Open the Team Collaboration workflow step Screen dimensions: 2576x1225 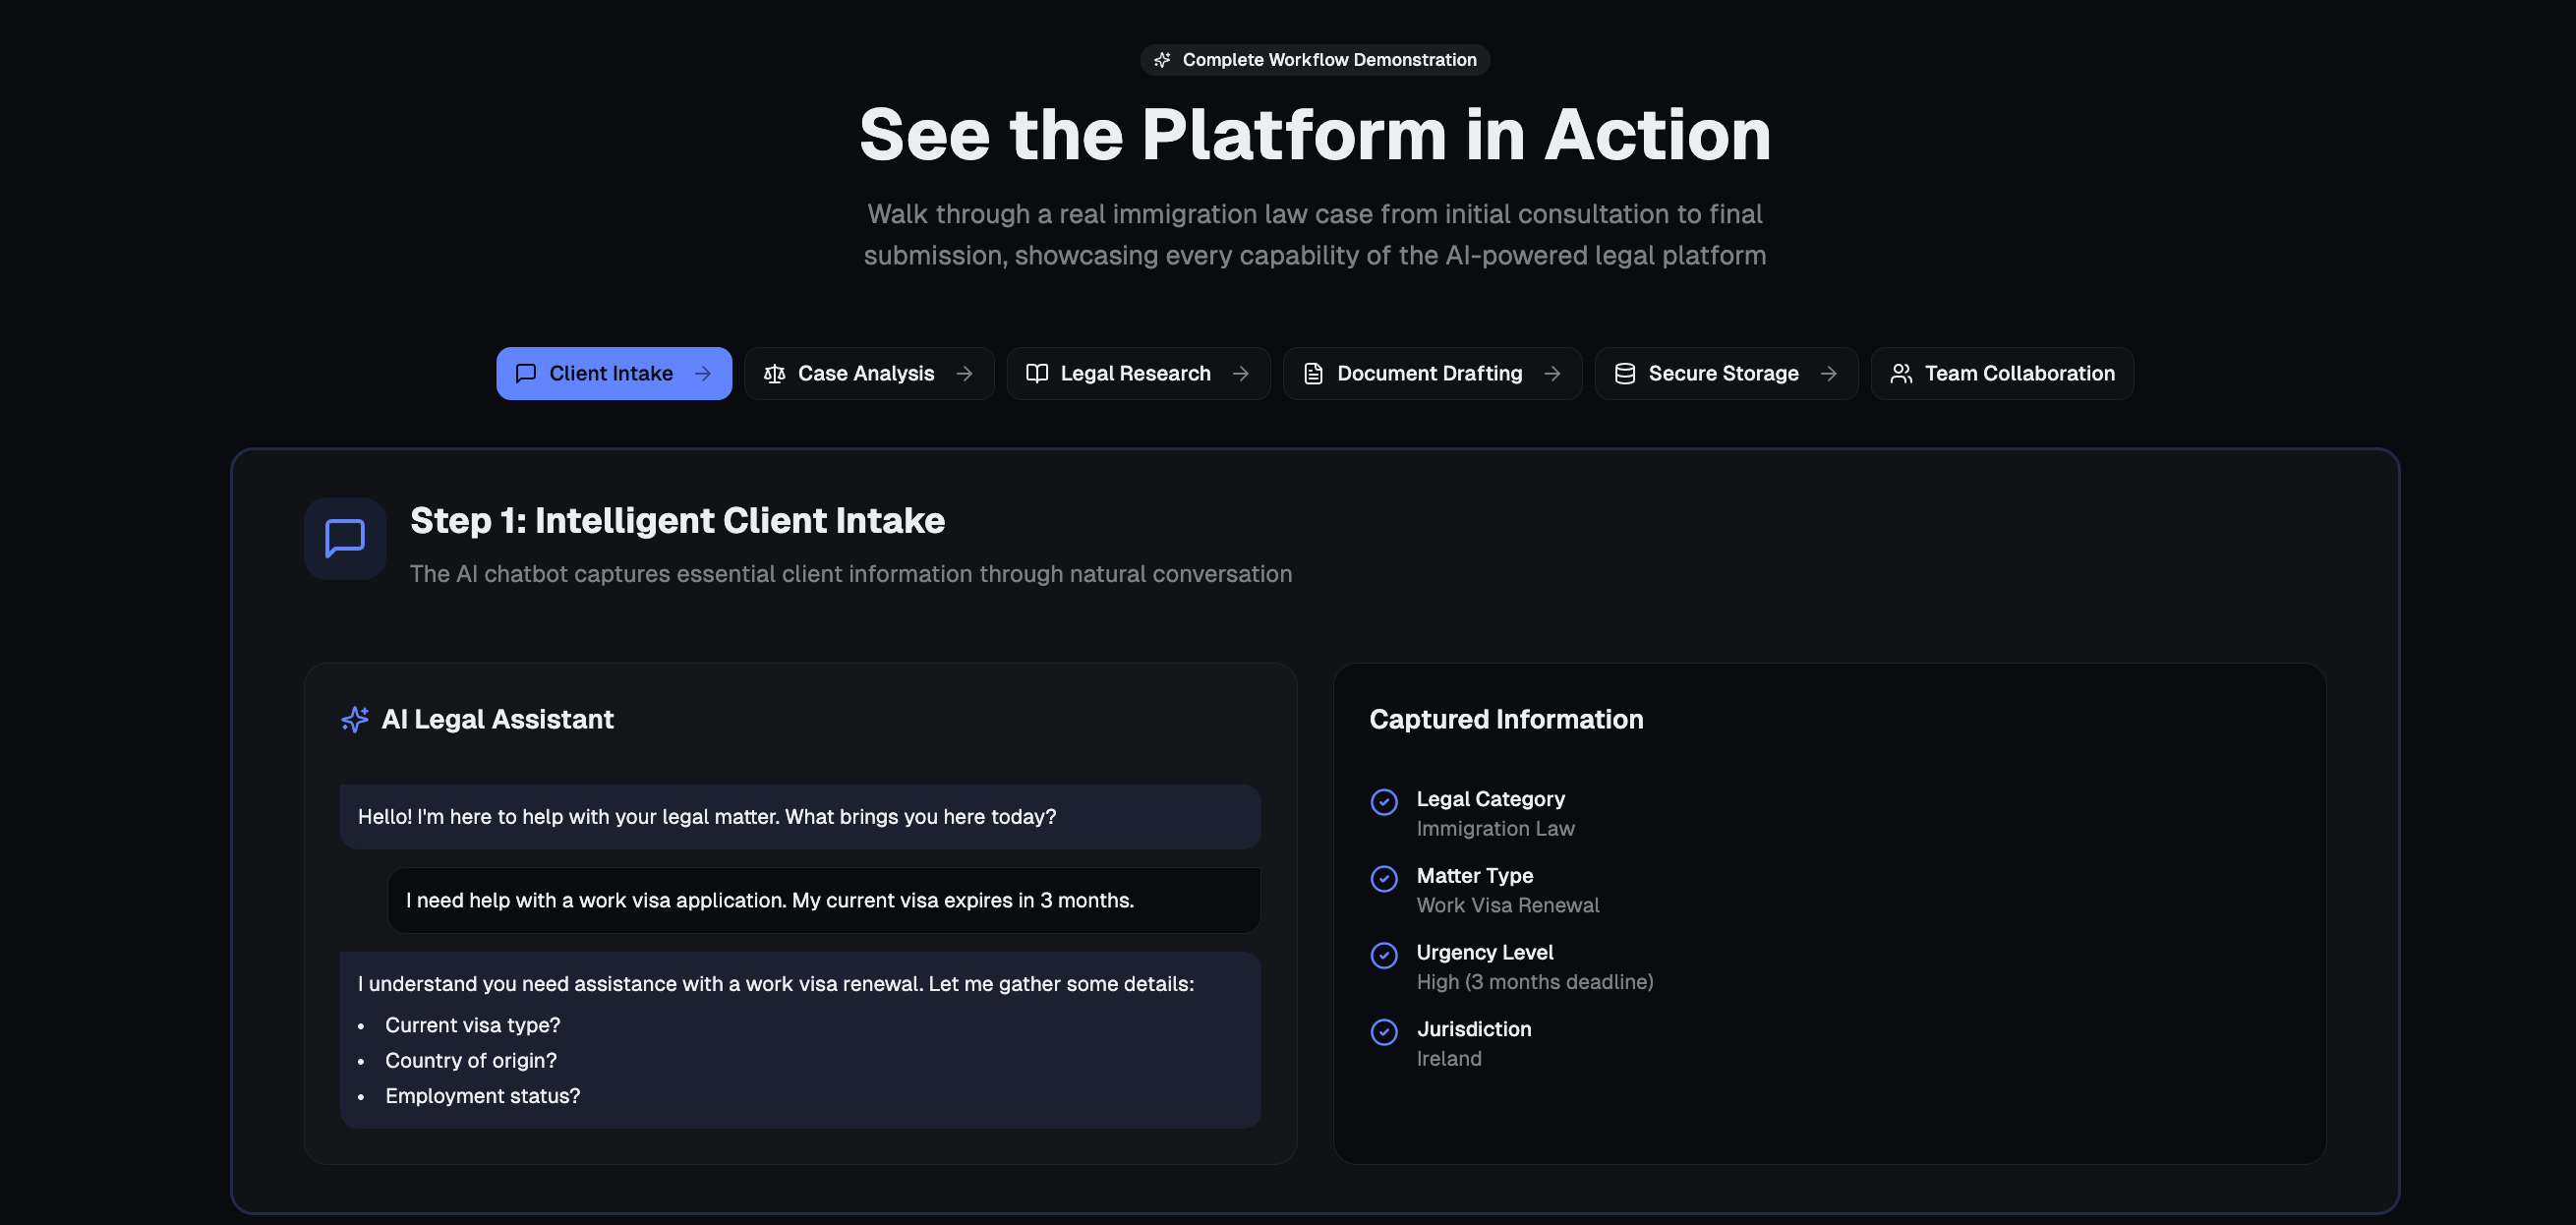point(2001,373)
